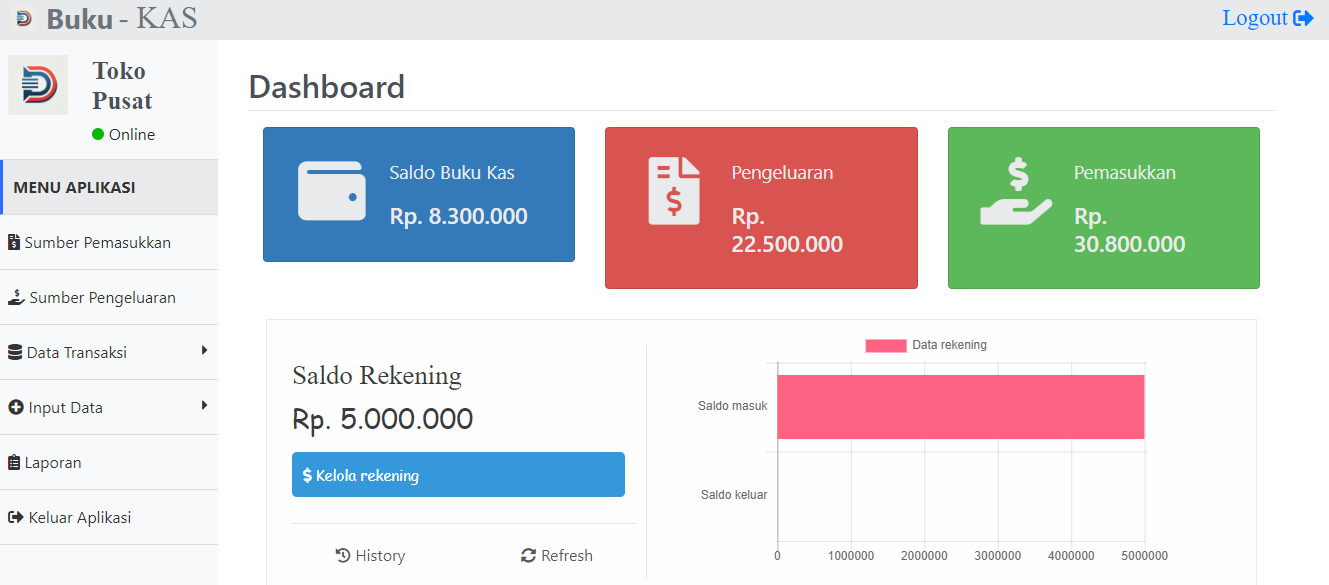Image resolution: width=1329 pixels, height=585 pixels.
Task: Click the History icon below the rekening panel
Action: click(x=343, y=554)
